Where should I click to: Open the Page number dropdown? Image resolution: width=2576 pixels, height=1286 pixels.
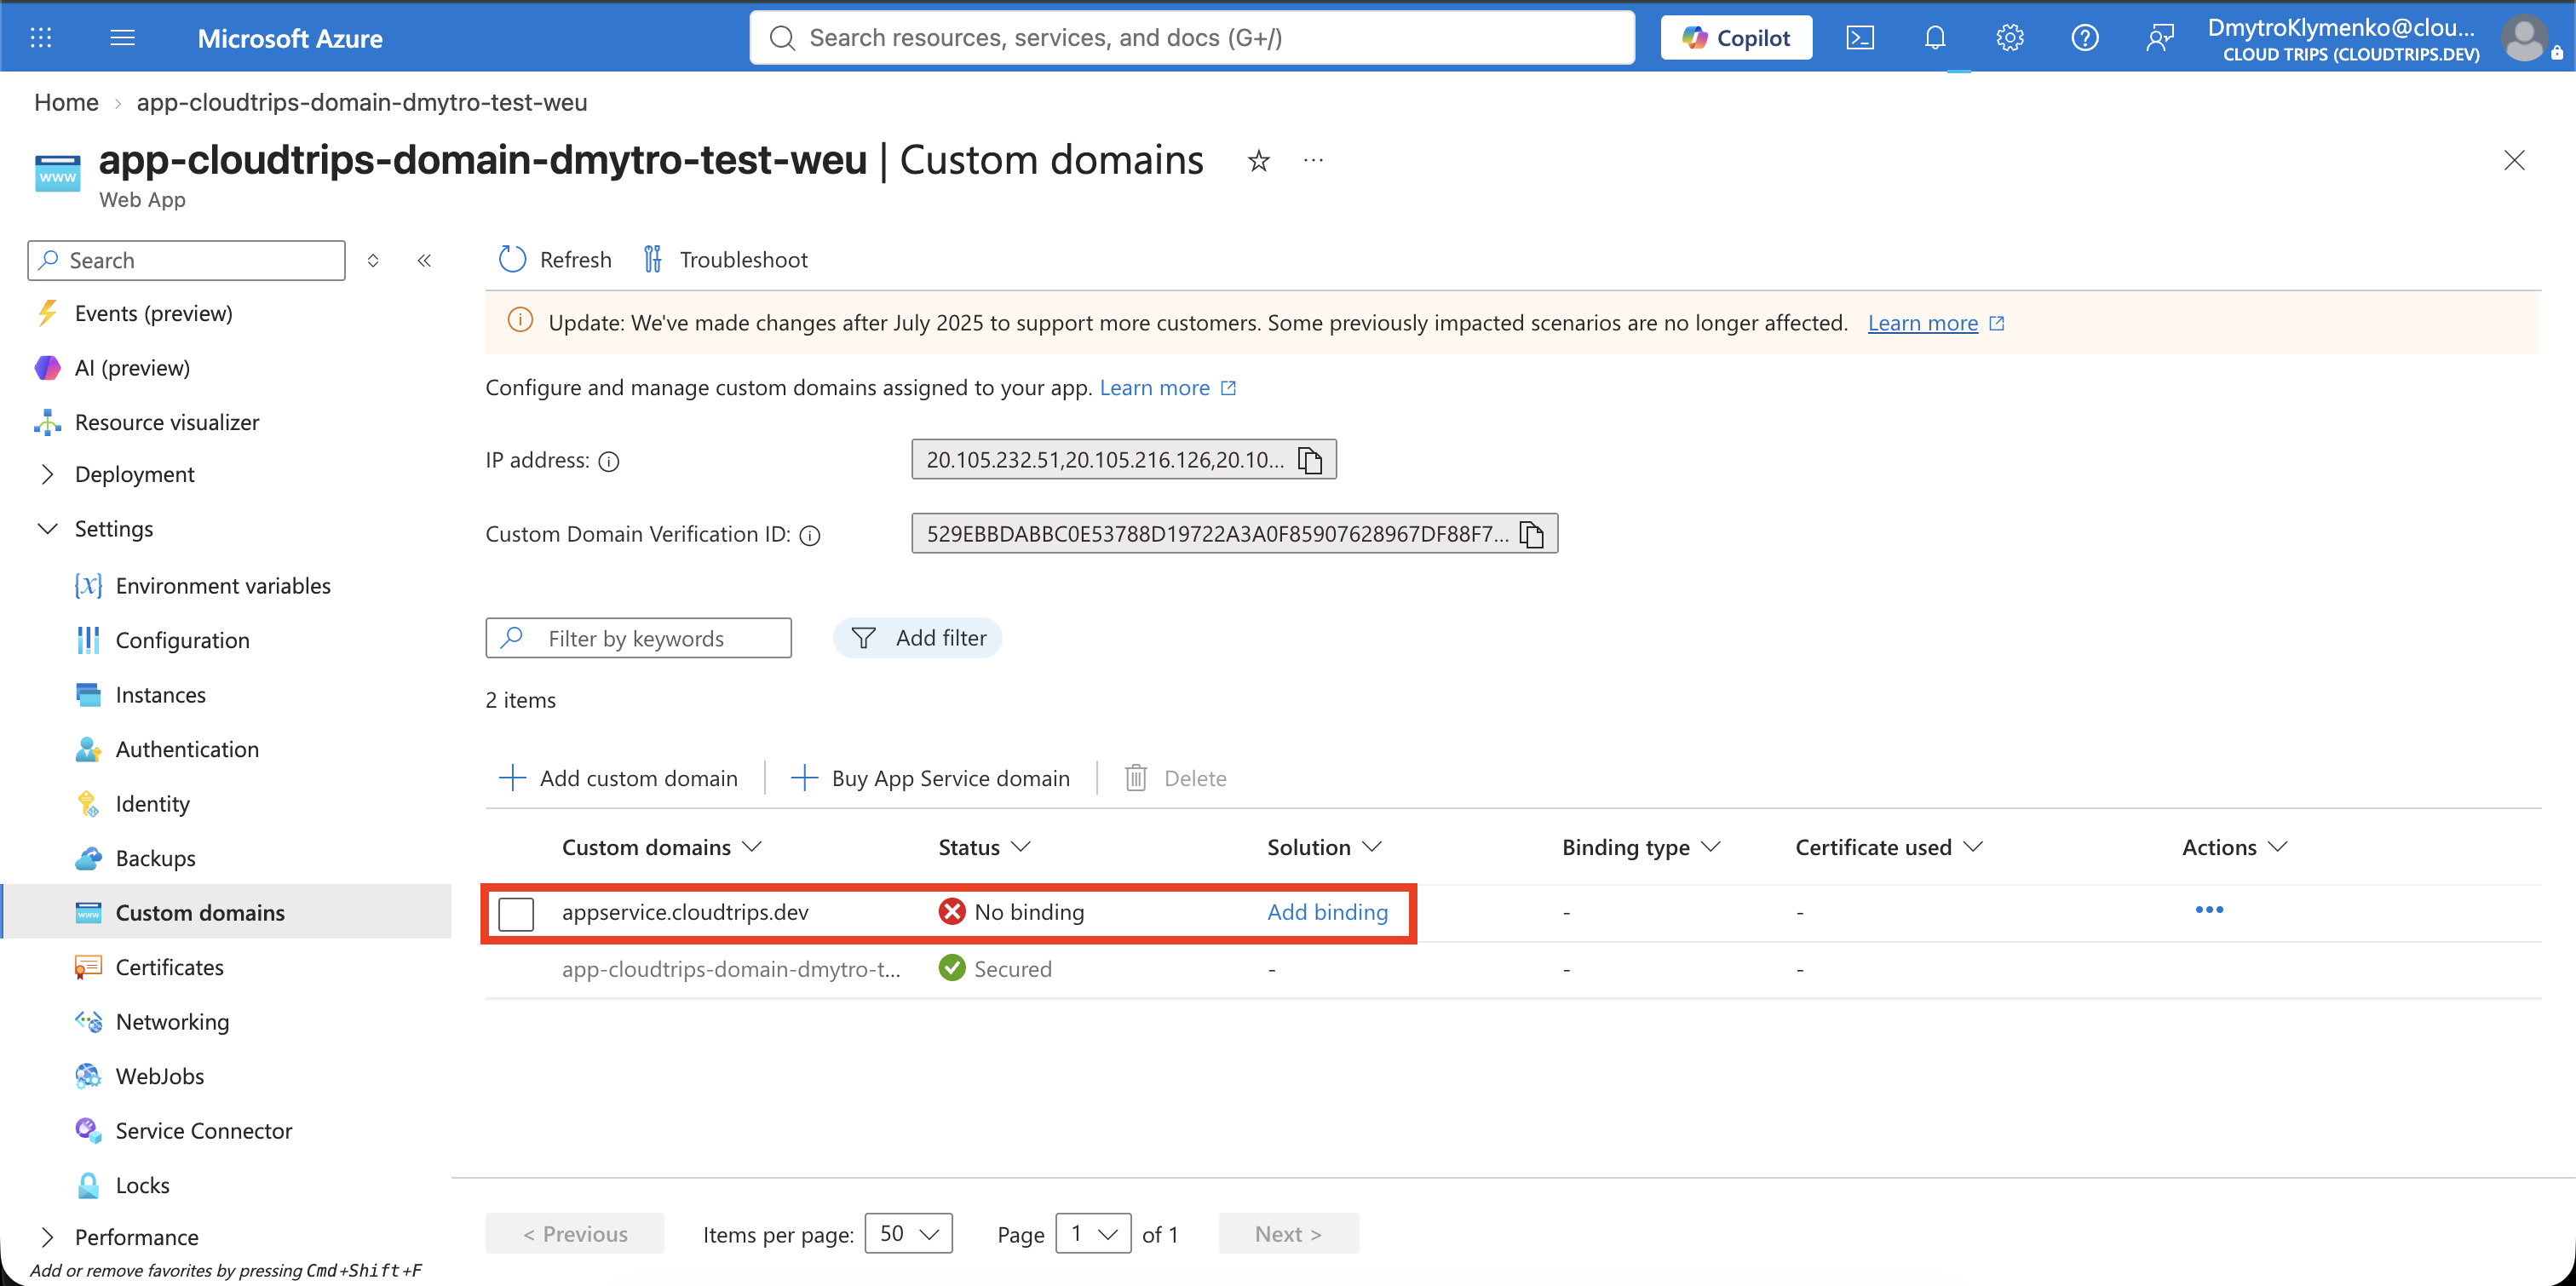pos(1093,1233)
